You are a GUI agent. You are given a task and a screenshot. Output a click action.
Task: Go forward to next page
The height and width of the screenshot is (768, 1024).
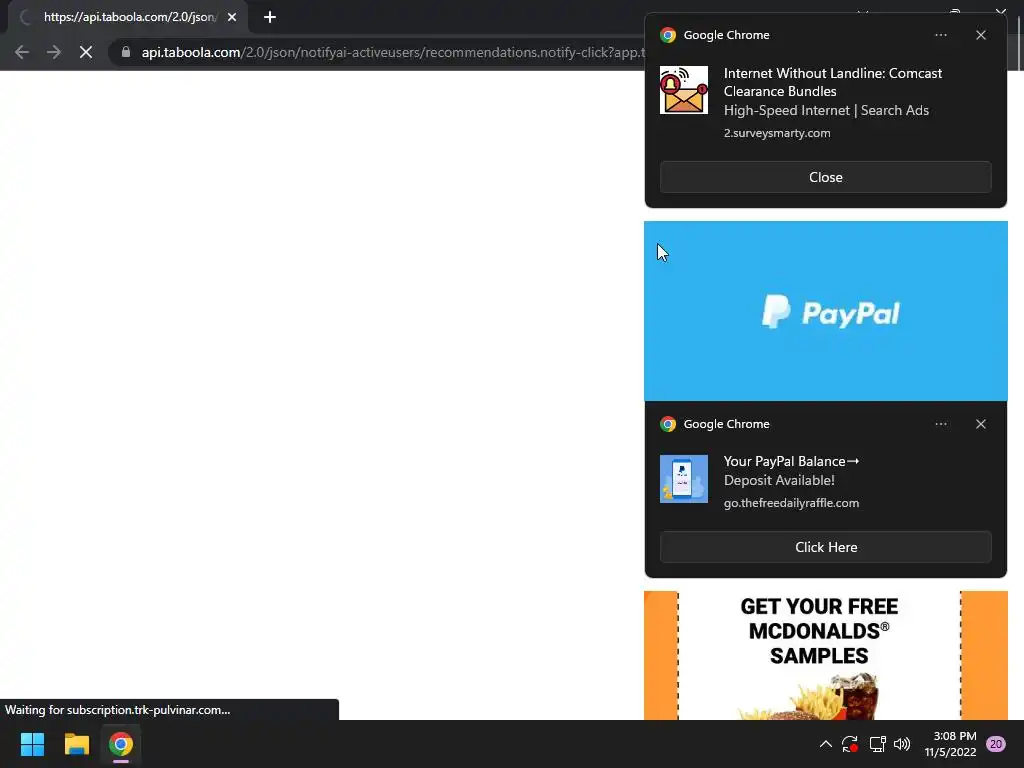point(54,52)
